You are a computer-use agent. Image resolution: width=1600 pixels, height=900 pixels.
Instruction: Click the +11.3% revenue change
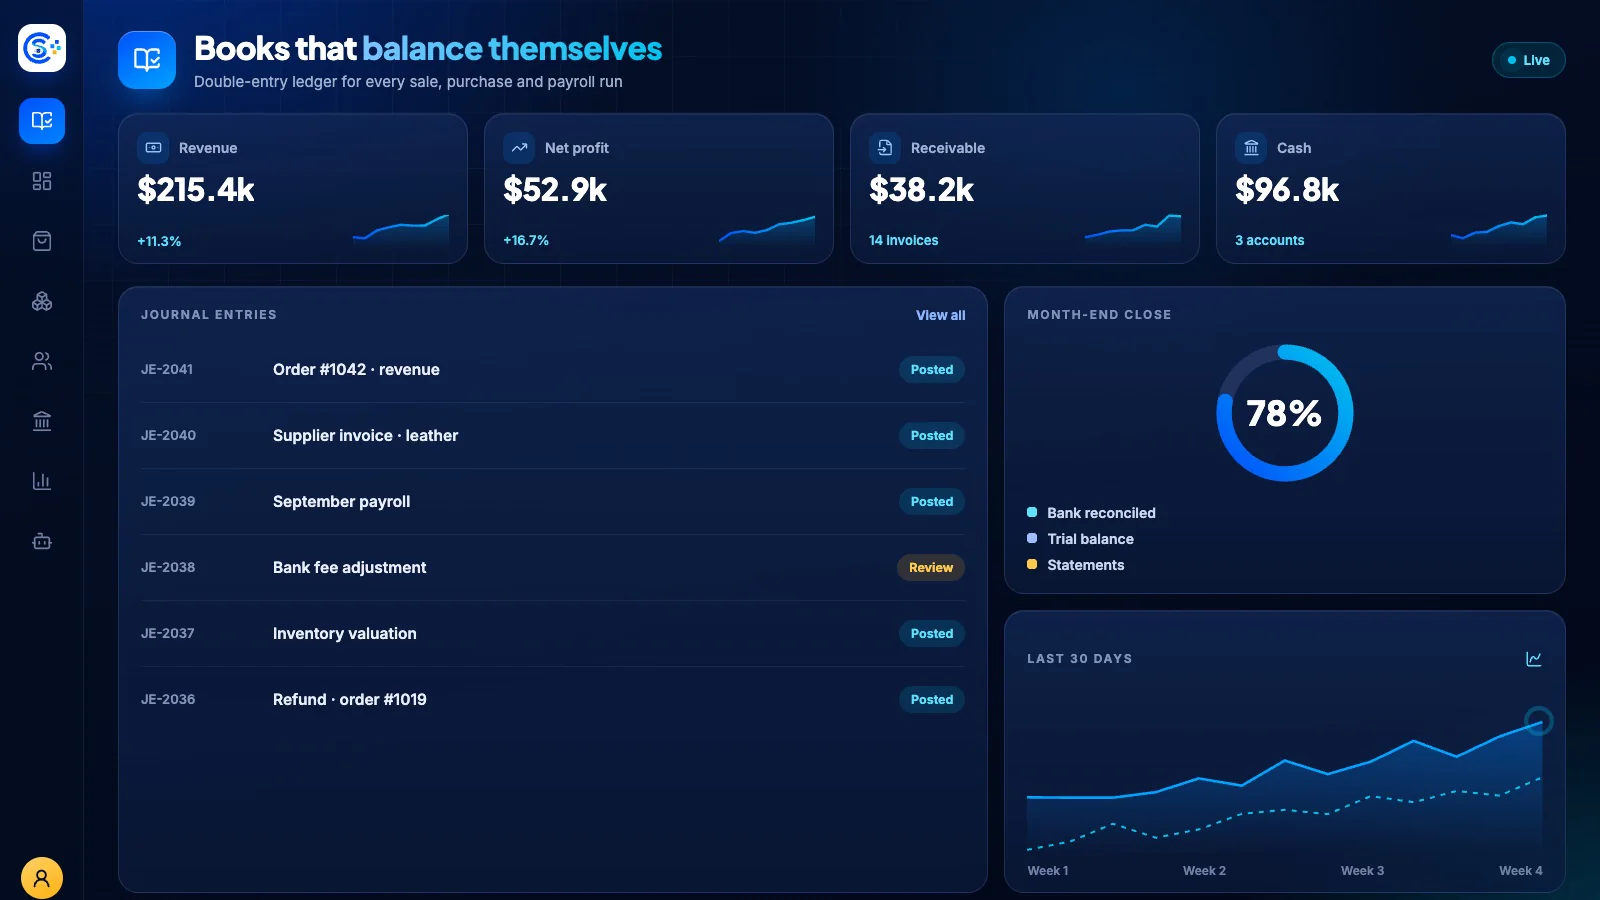(159, 241)
